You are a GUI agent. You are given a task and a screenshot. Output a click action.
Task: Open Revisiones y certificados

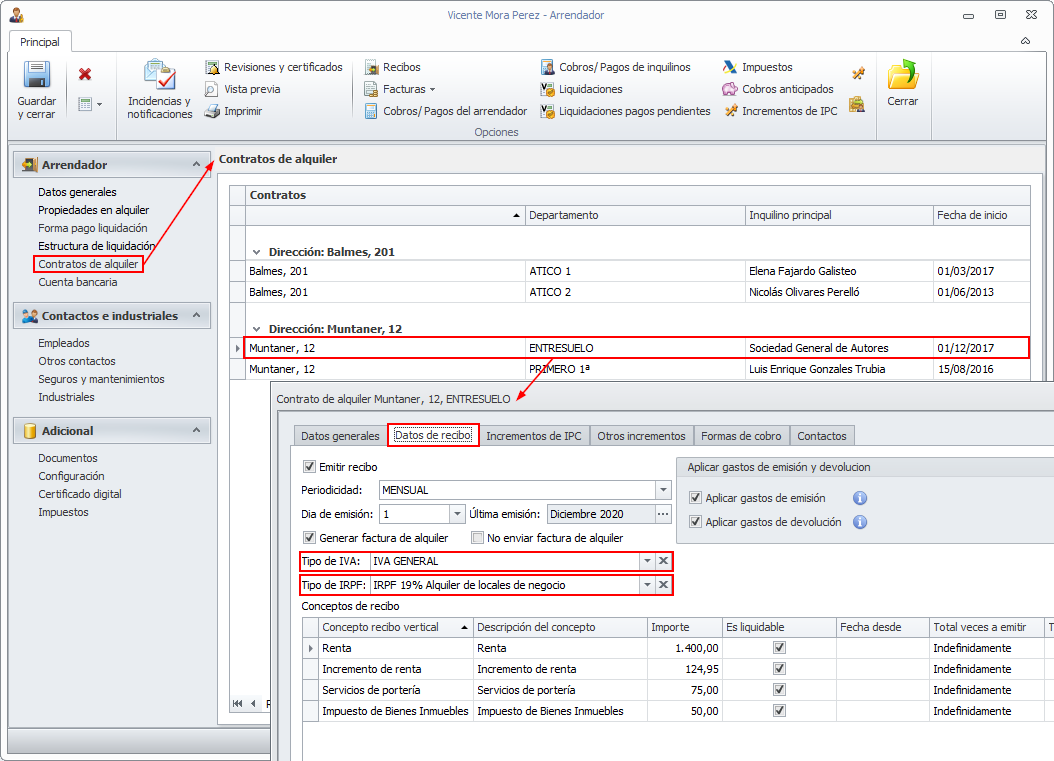tap(274, 67)
